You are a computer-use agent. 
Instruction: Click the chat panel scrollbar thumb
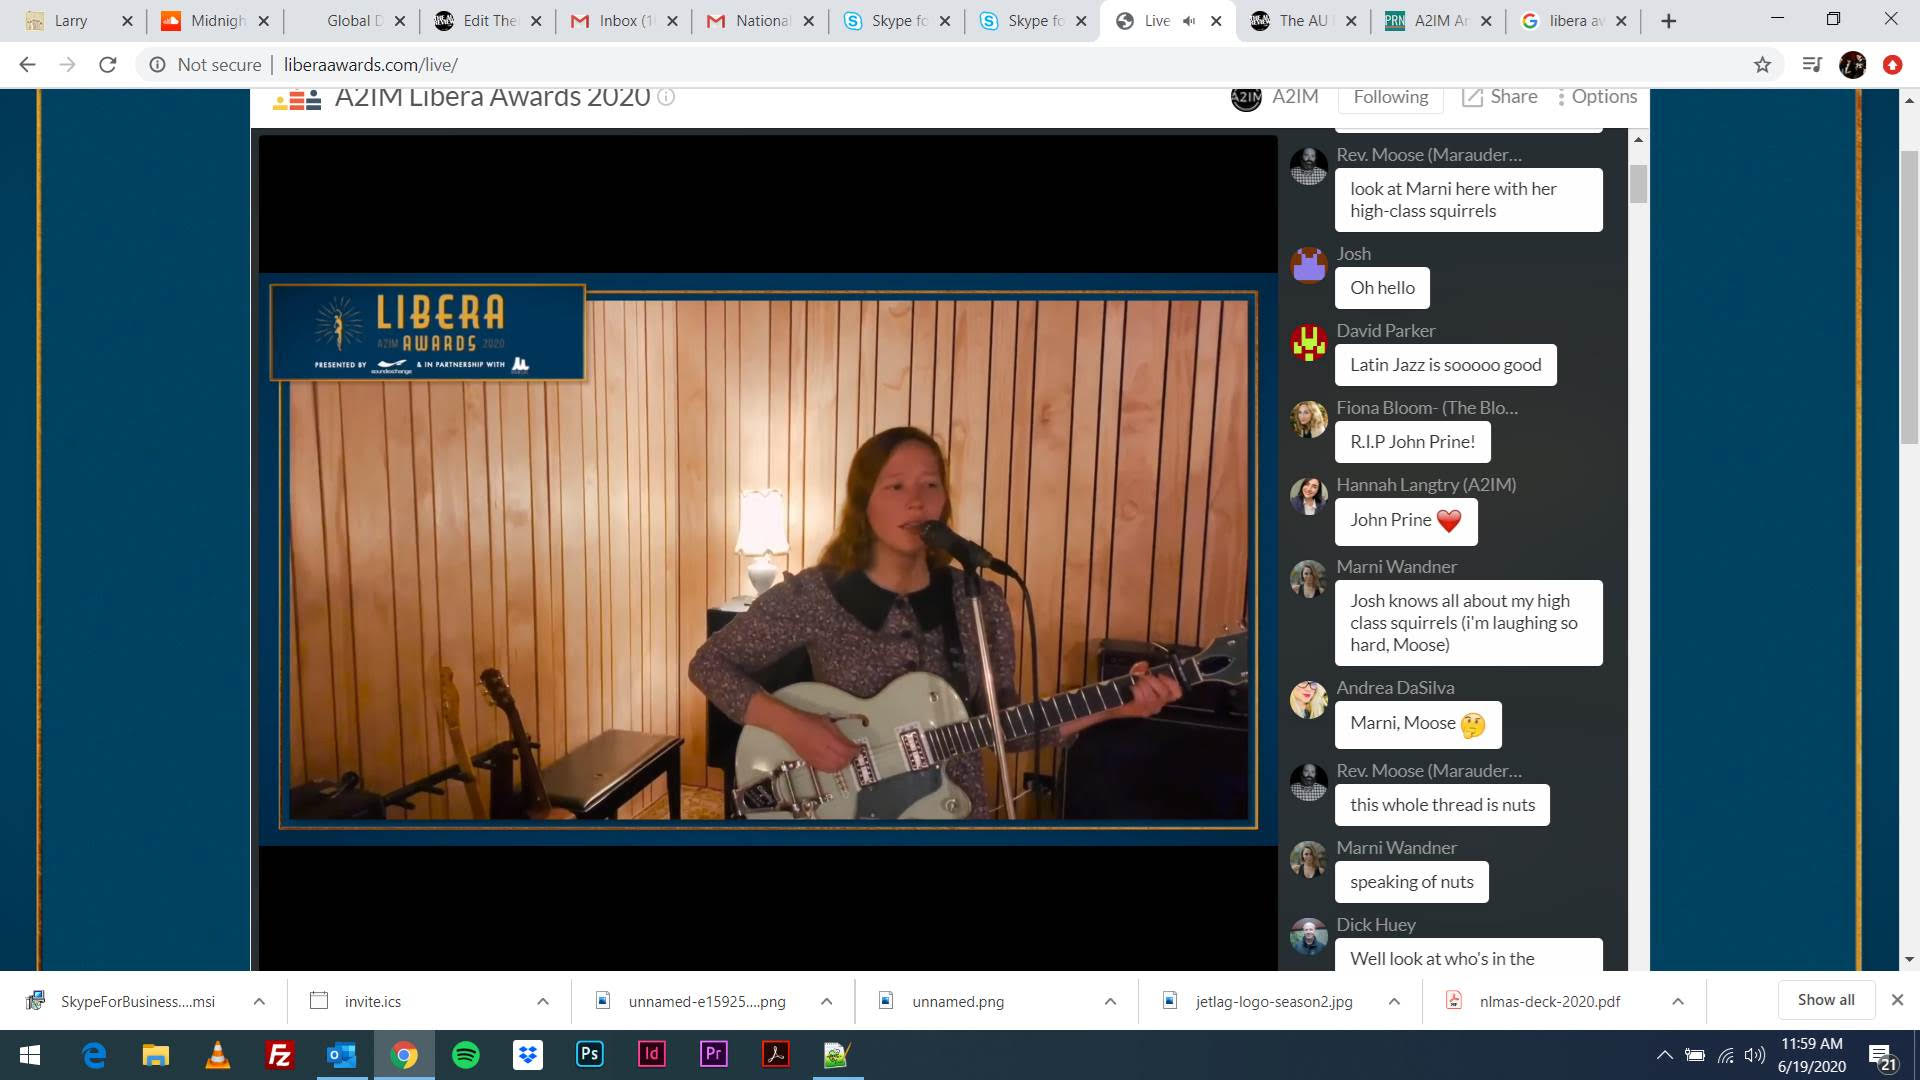[1638, 183]
